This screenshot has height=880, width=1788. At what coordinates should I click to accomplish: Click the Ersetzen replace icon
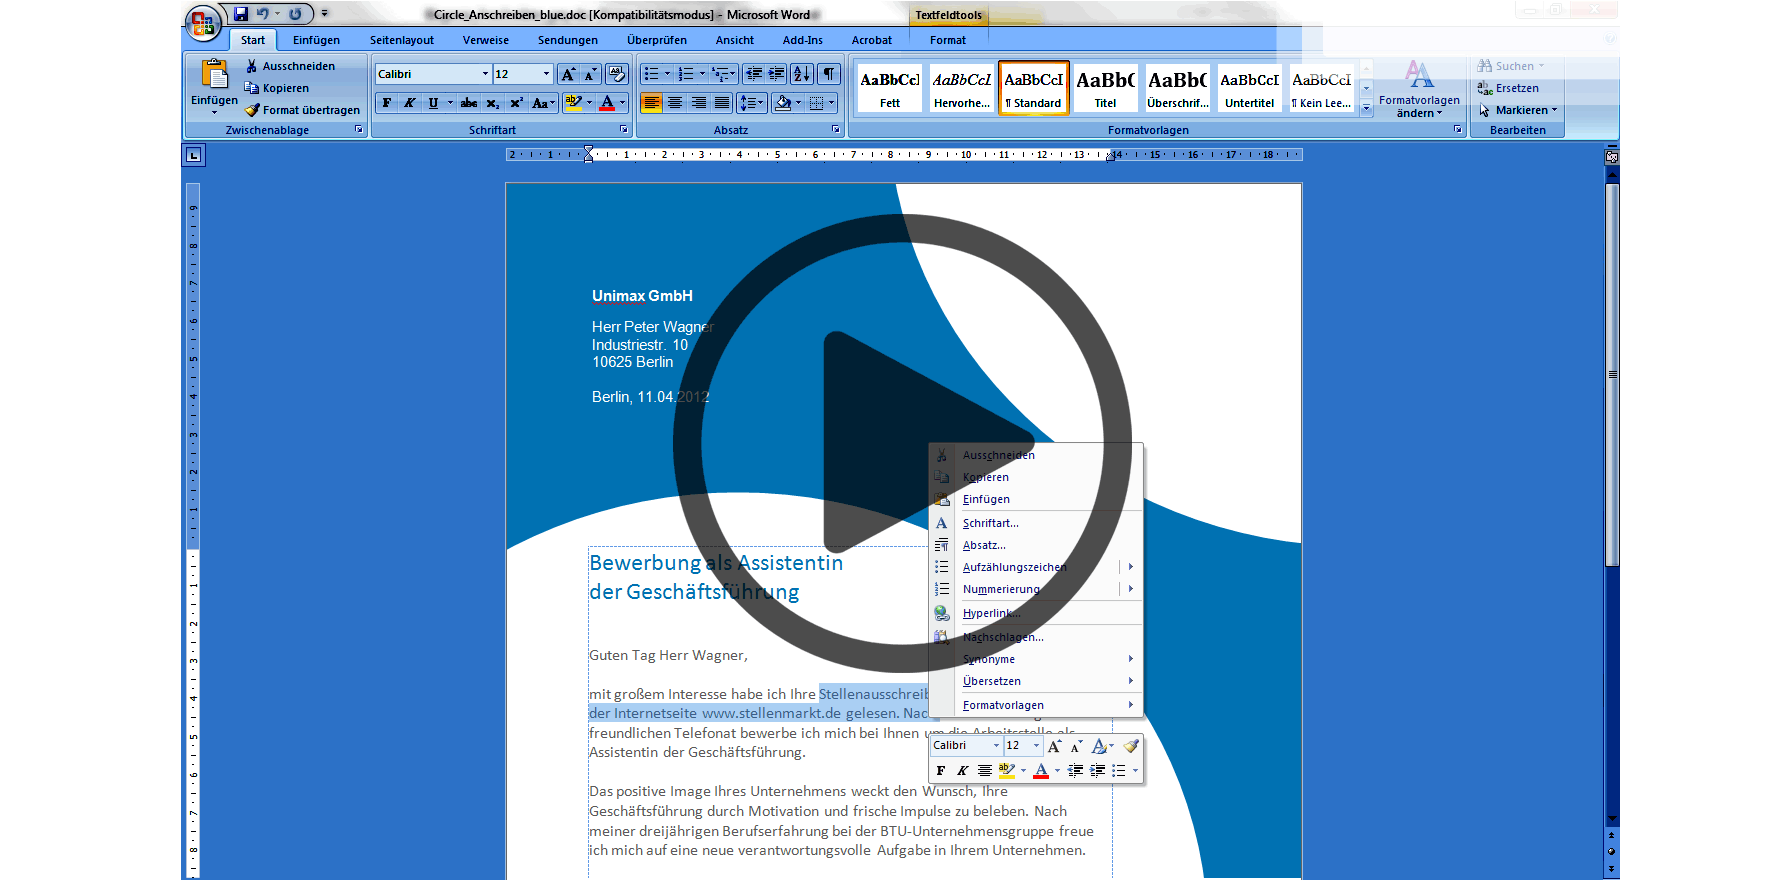click(1486, 88)
